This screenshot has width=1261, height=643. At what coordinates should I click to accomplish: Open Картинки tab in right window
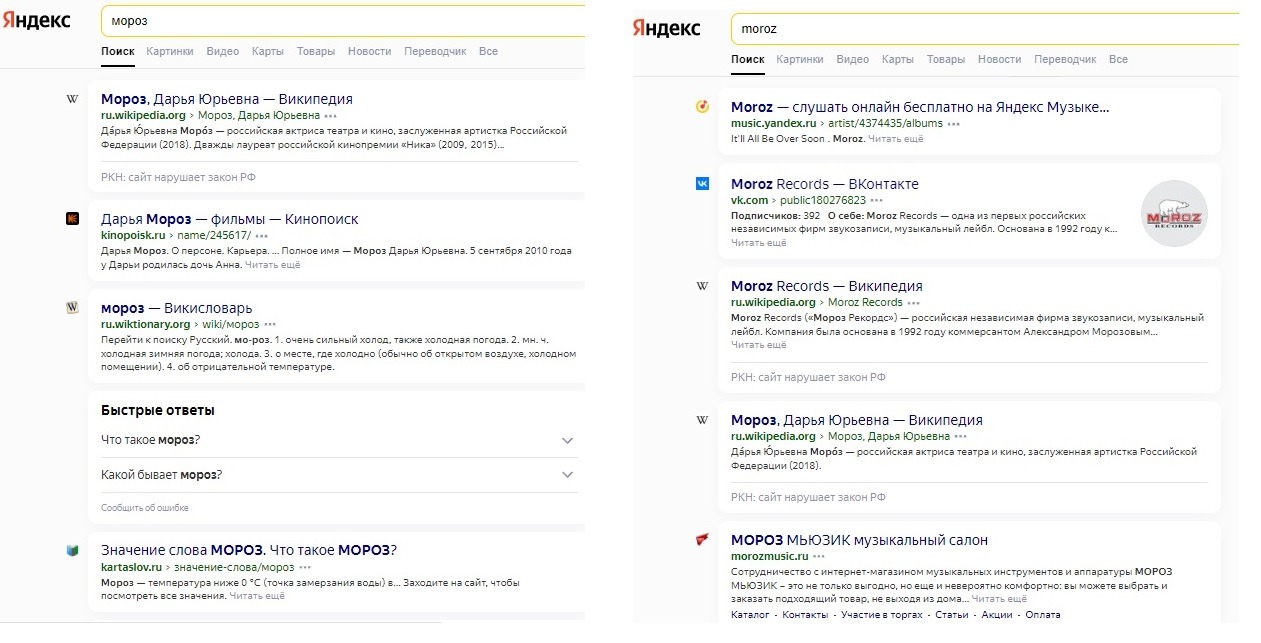click(x=800, y=59)
